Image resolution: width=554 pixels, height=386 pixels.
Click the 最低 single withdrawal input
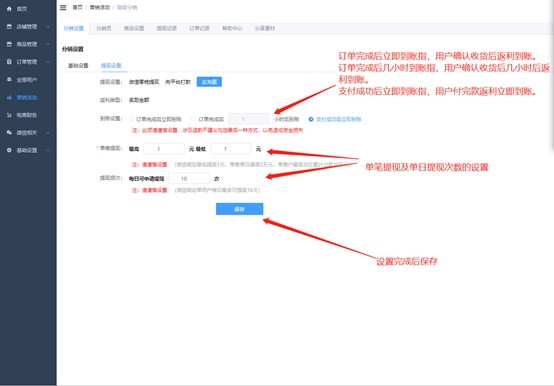click(x=231, y=149)
